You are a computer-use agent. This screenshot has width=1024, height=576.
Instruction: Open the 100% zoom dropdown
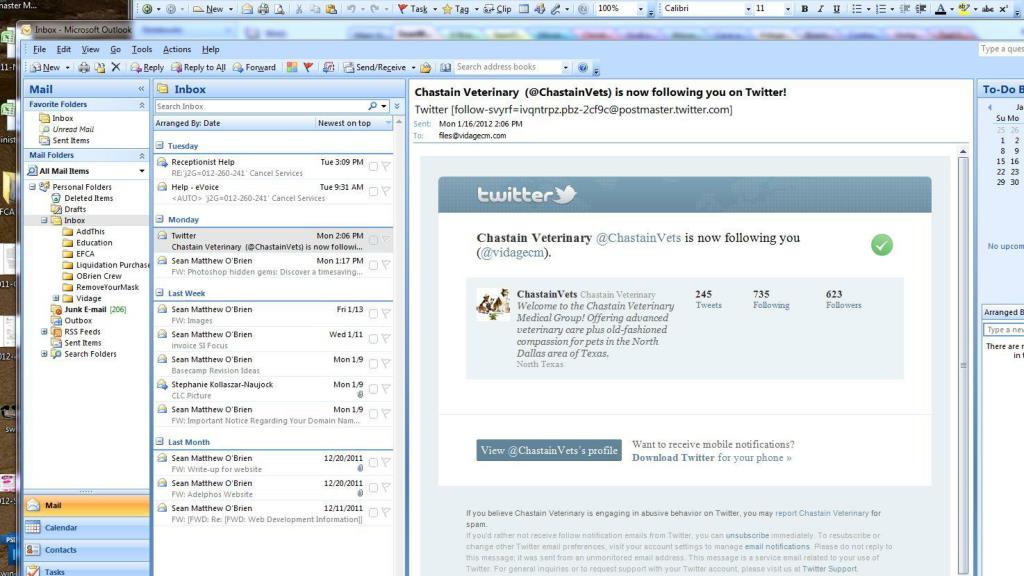pyautogui.click(x=640, y=9)
